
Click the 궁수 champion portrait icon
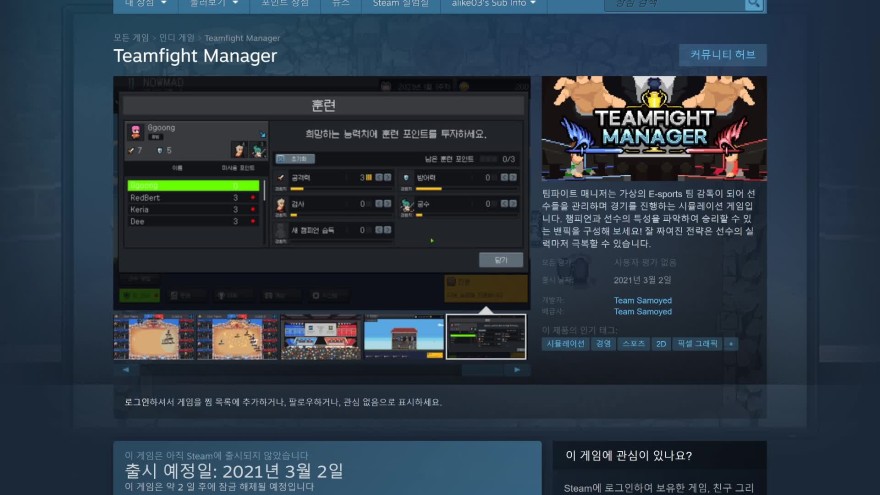click(x=407, y=205)
